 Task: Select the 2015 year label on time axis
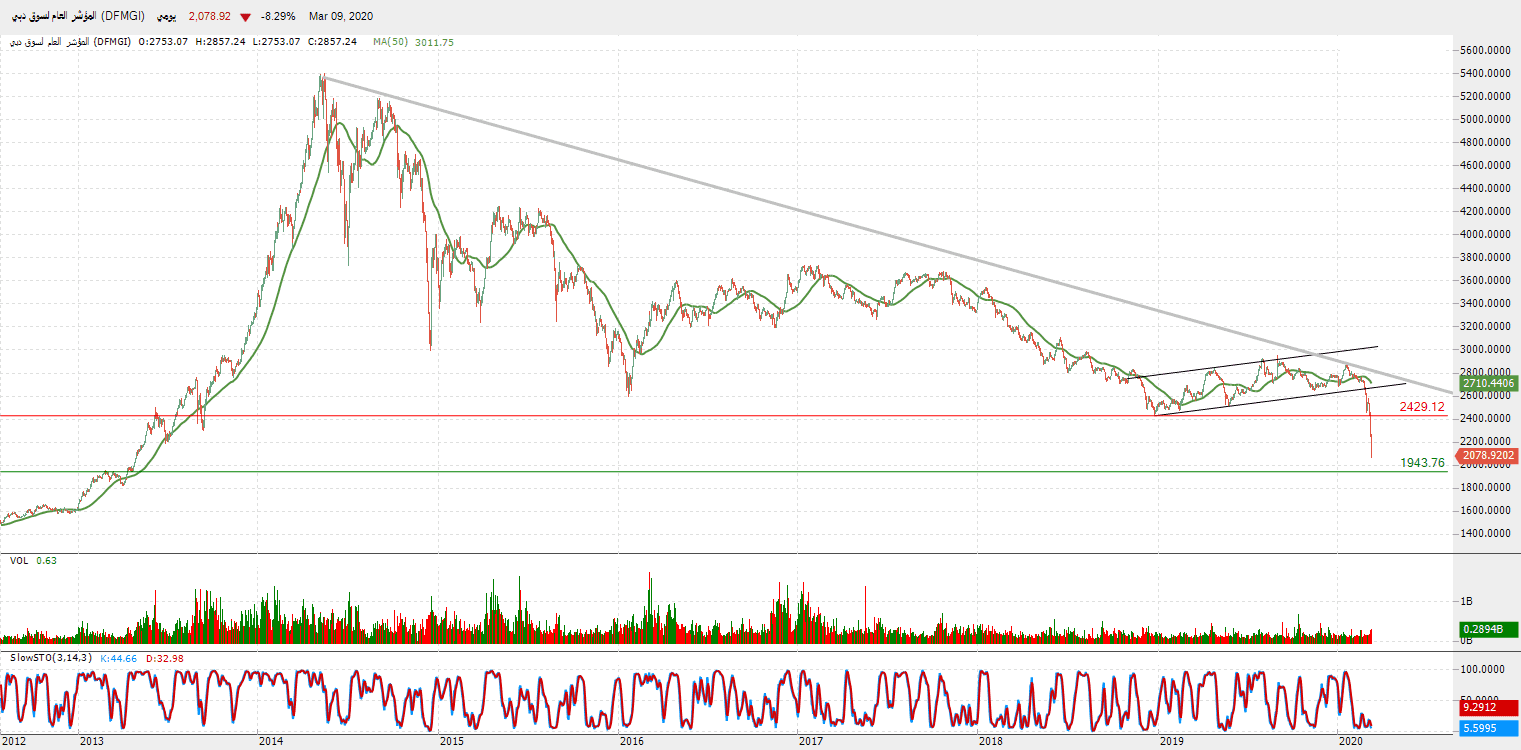(x=451, y=741)
